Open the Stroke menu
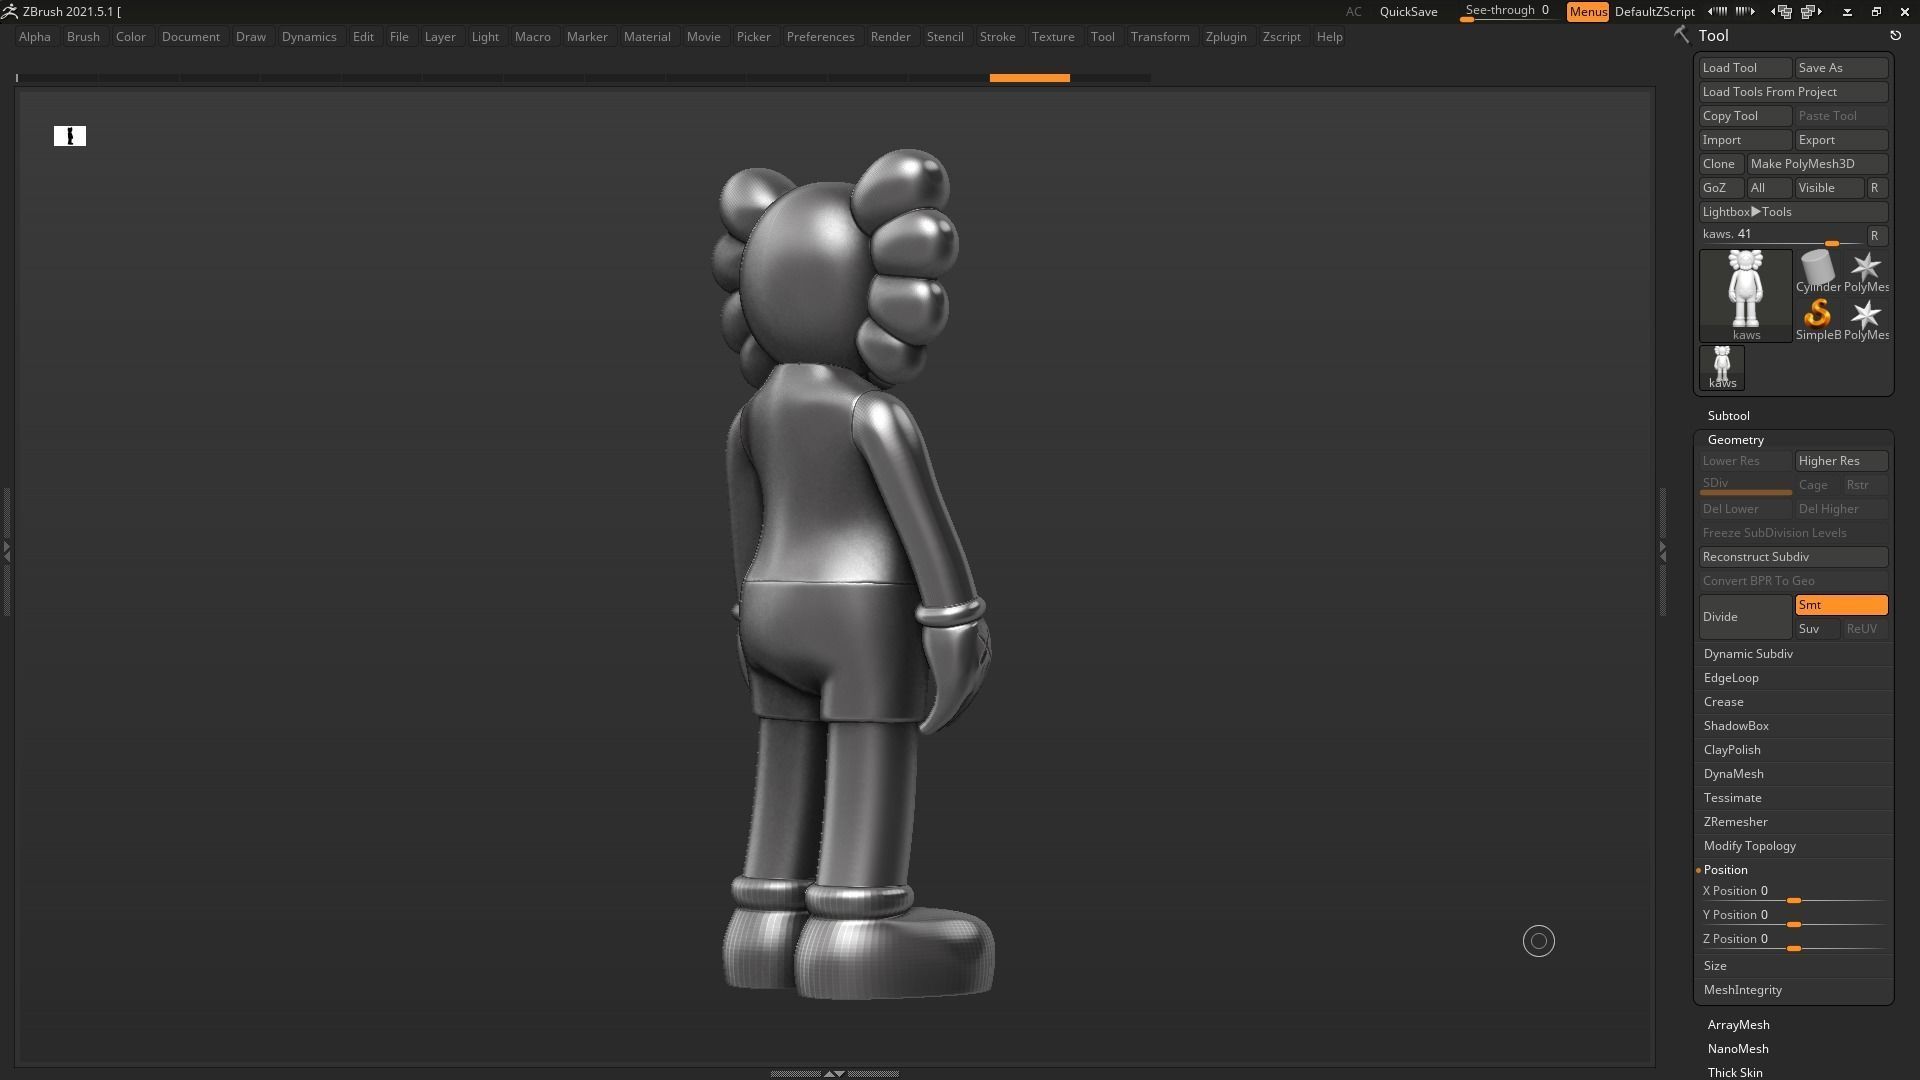 tap(997, 37)
